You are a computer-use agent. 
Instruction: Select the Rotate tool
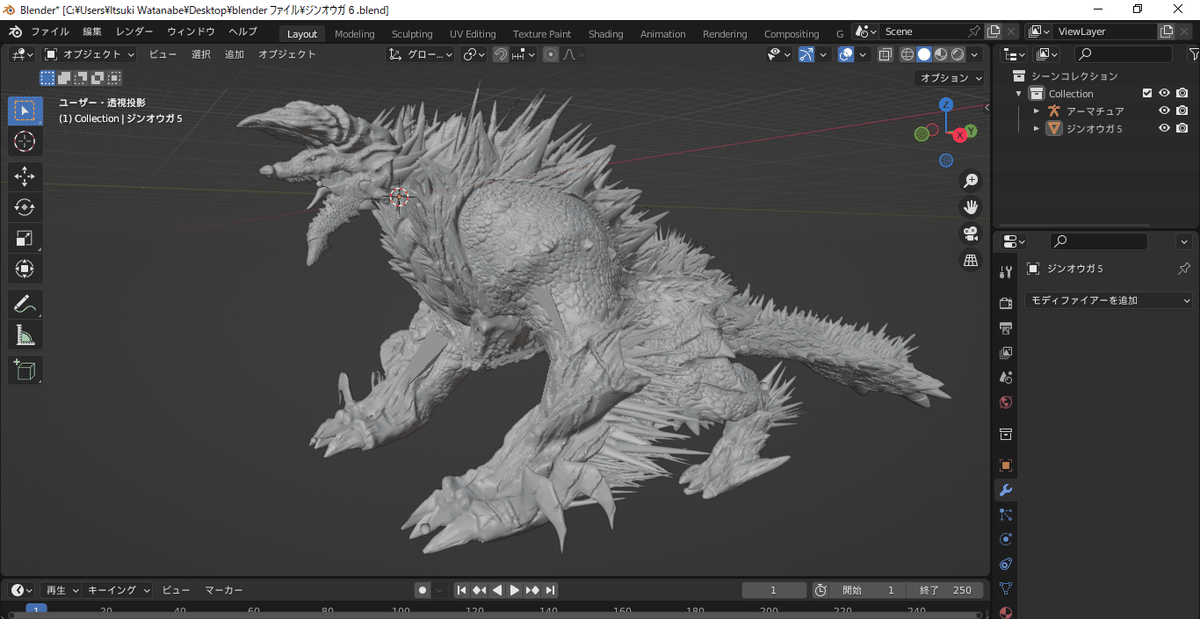(25, 207)
